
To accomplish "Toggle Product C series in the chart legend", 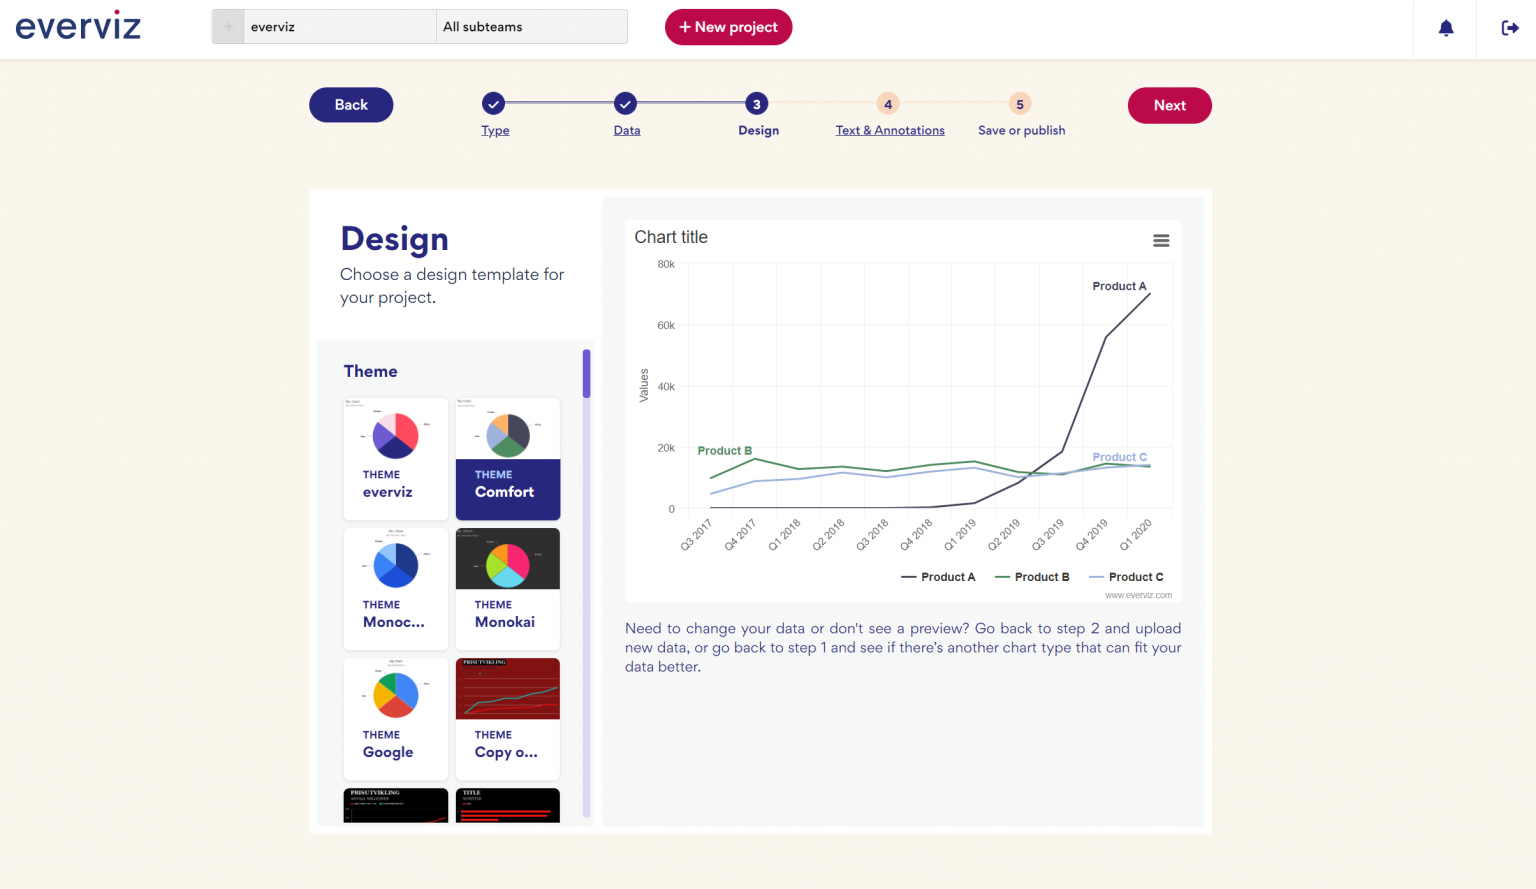I will pyautogui.click(x=1126, y=576).
